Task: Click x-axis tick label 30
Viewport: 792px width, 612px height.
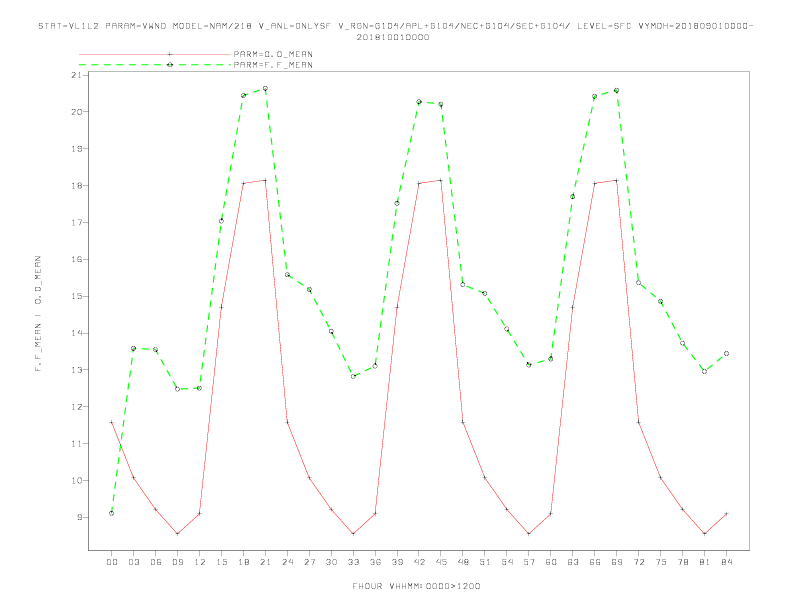Action: 331,562
